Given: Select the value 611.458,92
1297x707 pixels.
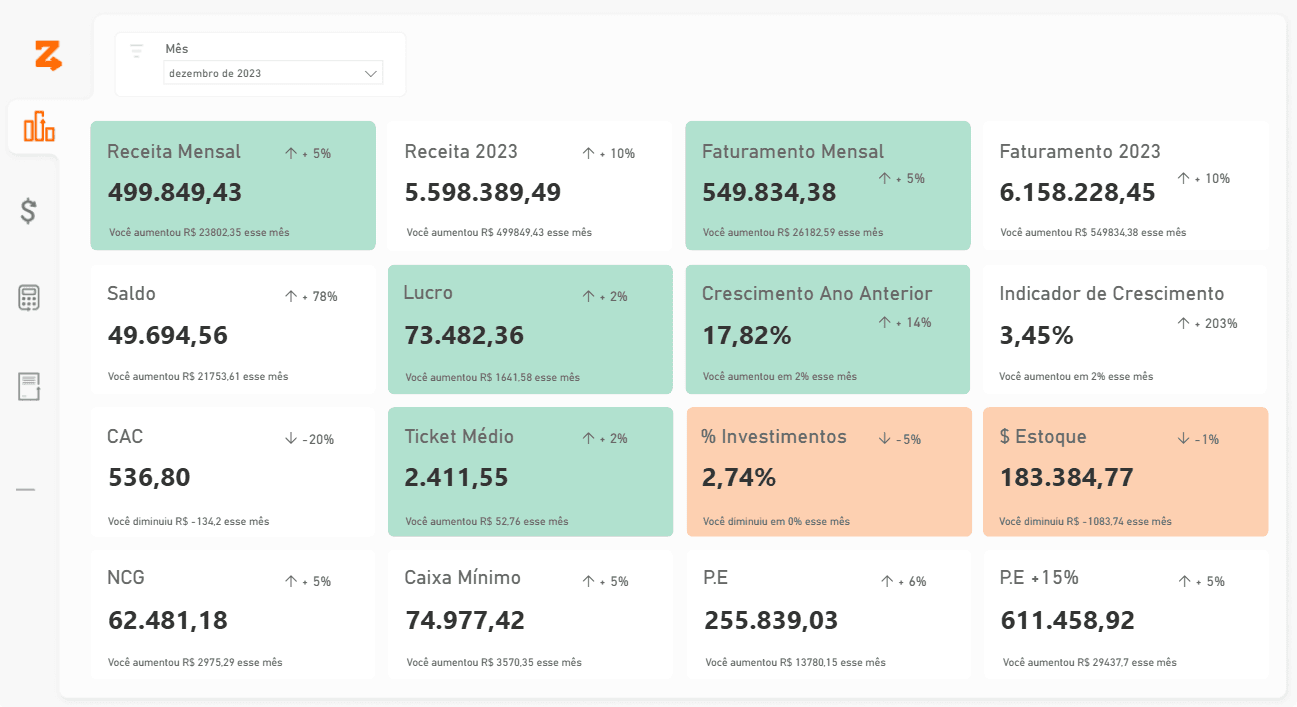Looking at the screenshot, I should pyautogui.click(x=1068, y=620).
